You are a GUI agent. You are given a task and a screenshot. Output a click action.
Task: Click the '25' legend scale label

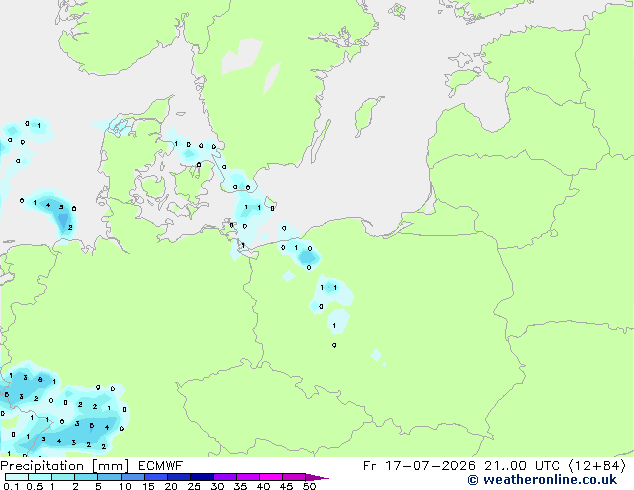(x=194, y=486)
